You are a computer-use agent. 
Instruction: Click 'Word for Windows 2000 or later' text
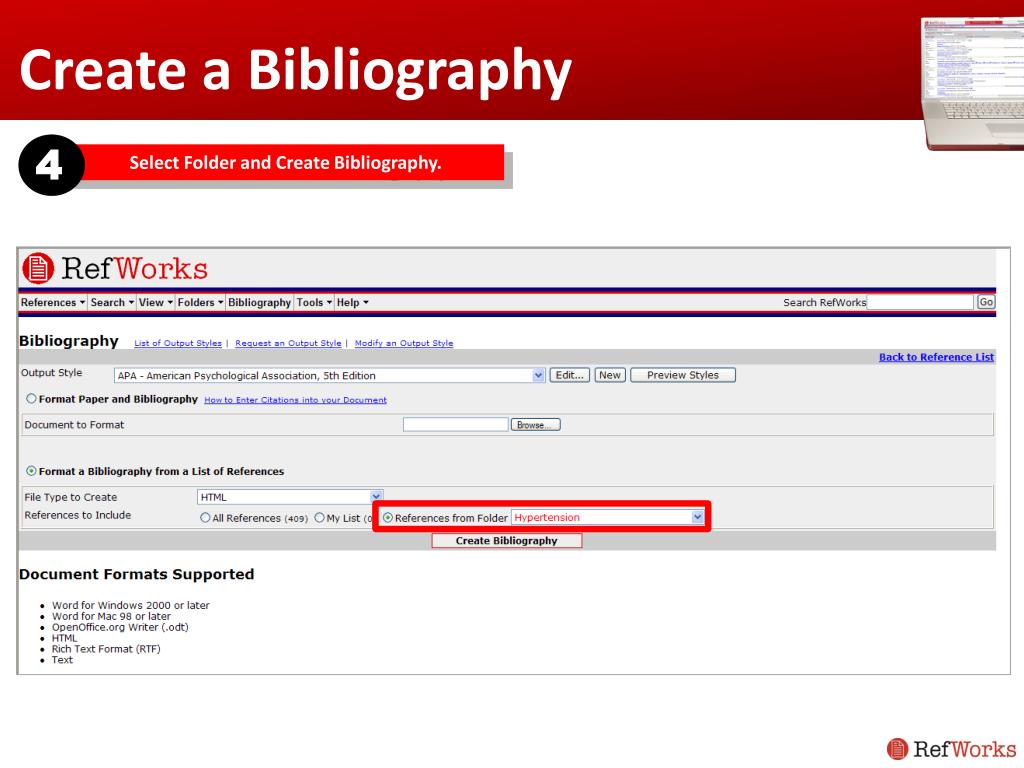pos(131,605)
